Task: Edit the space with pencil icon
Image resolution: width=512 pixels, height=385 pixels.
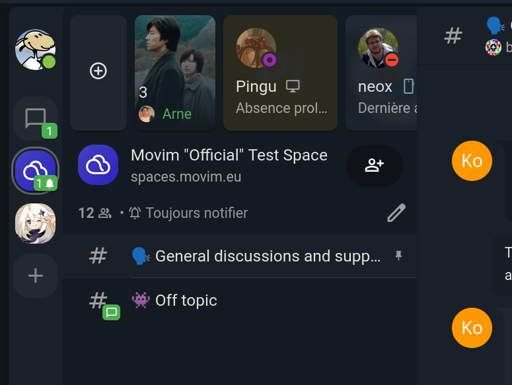Action: point(396,213)
